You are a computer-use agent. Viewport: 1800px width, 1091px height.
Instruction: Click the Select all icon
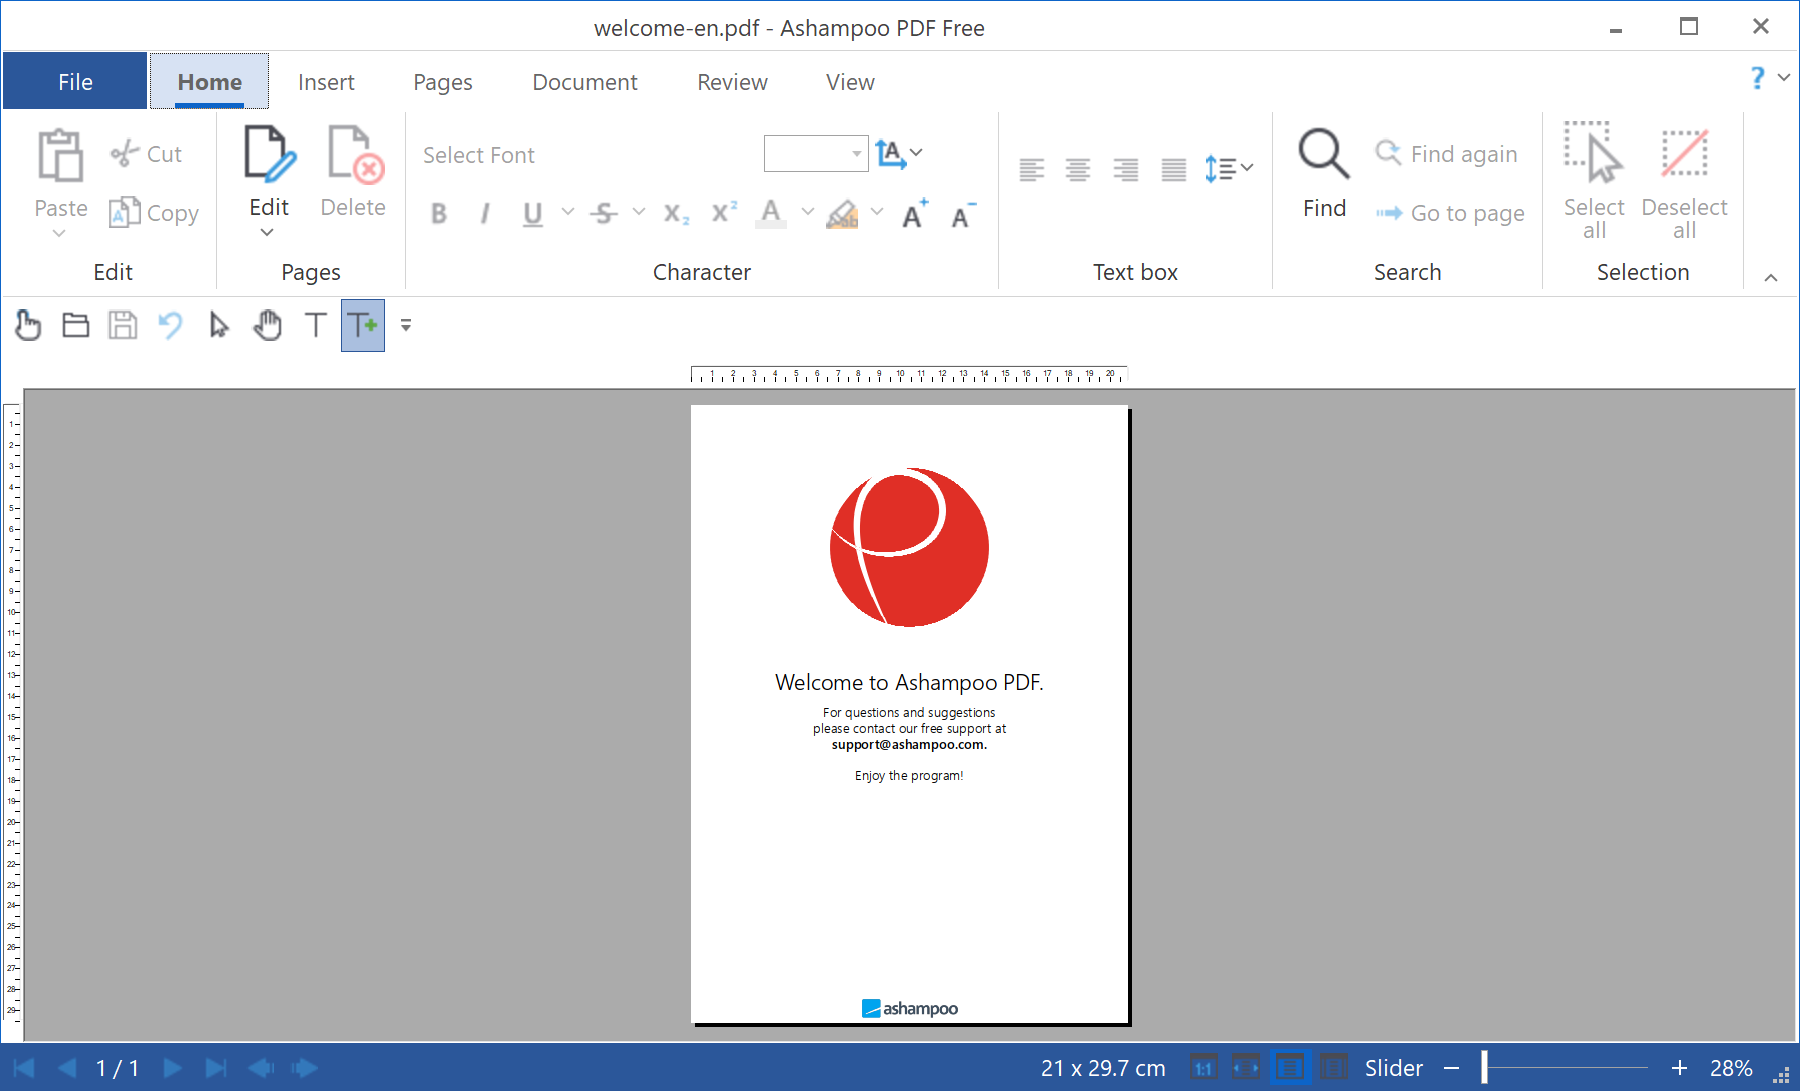1594,153
